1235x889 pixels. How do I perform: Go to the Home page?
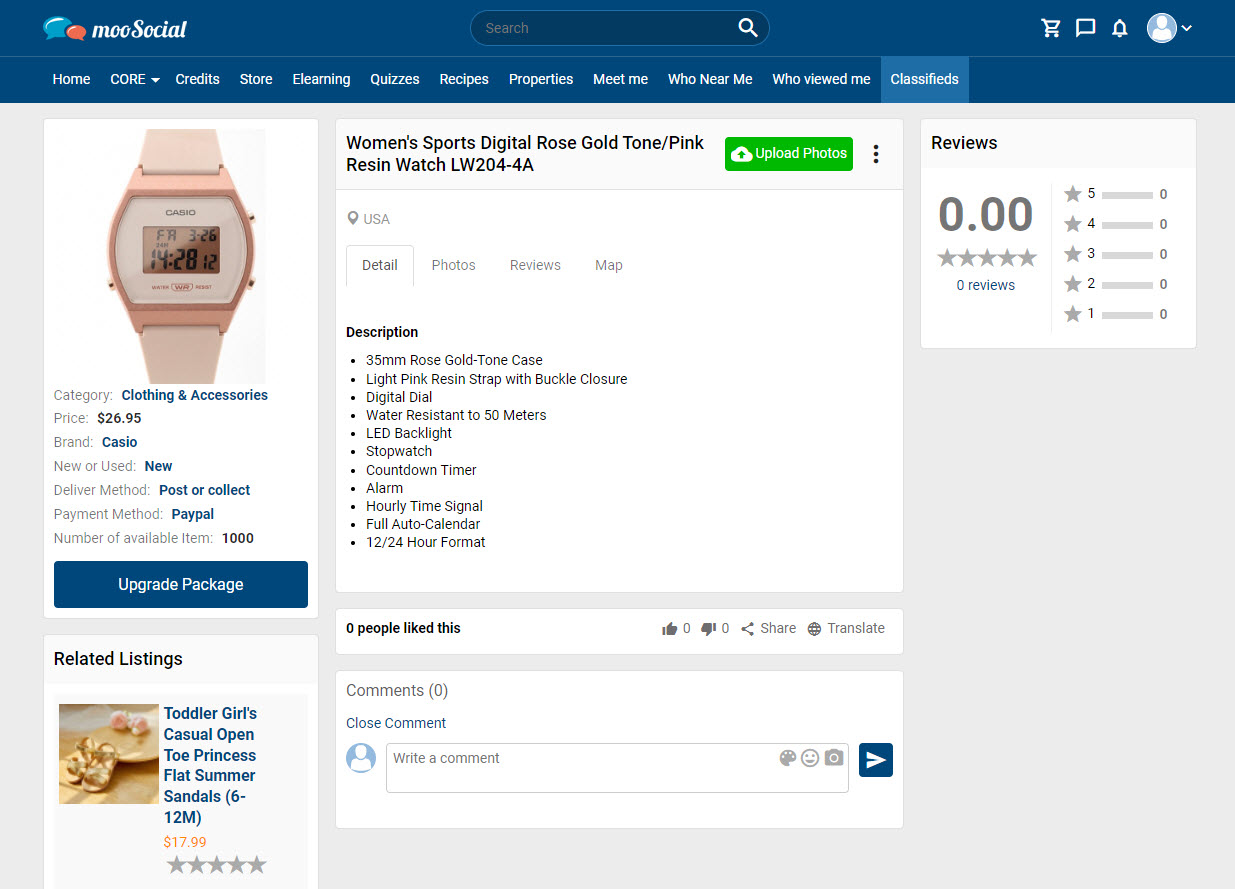point(71,79)
